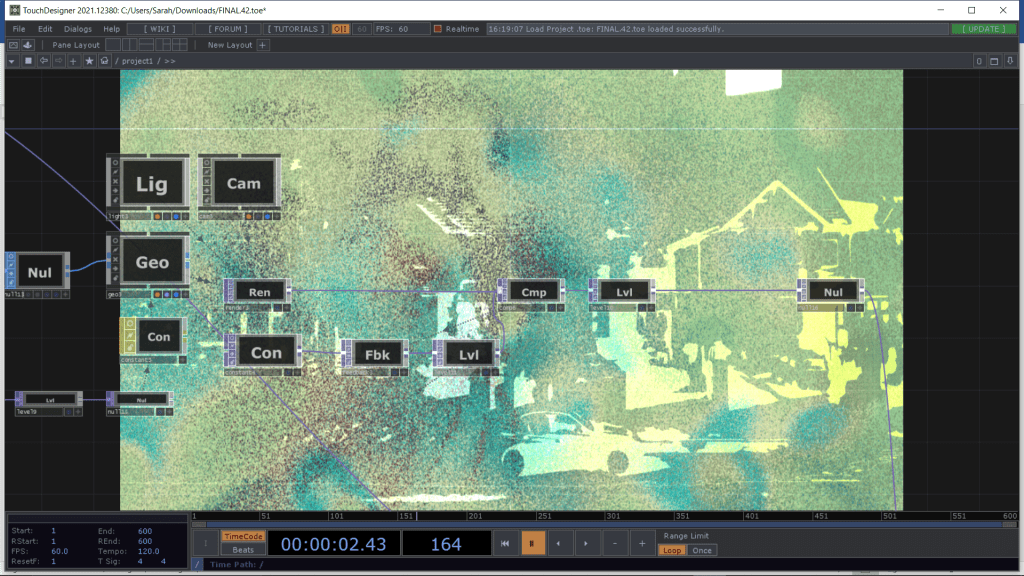The width and height of the screenshot is (1024, 576).
Task: Toggle the power on/off button beside TUTORIALS
Action: (x=340, y=29)
